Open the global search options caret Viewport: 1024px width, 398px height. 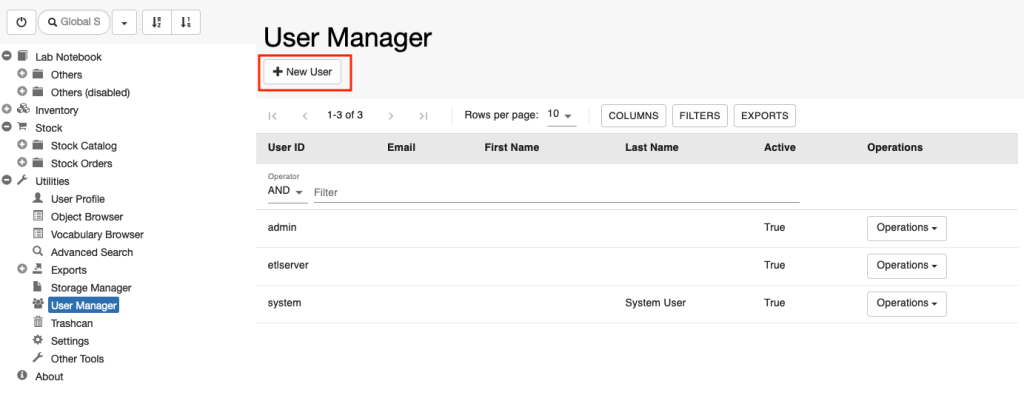point(124,22)
